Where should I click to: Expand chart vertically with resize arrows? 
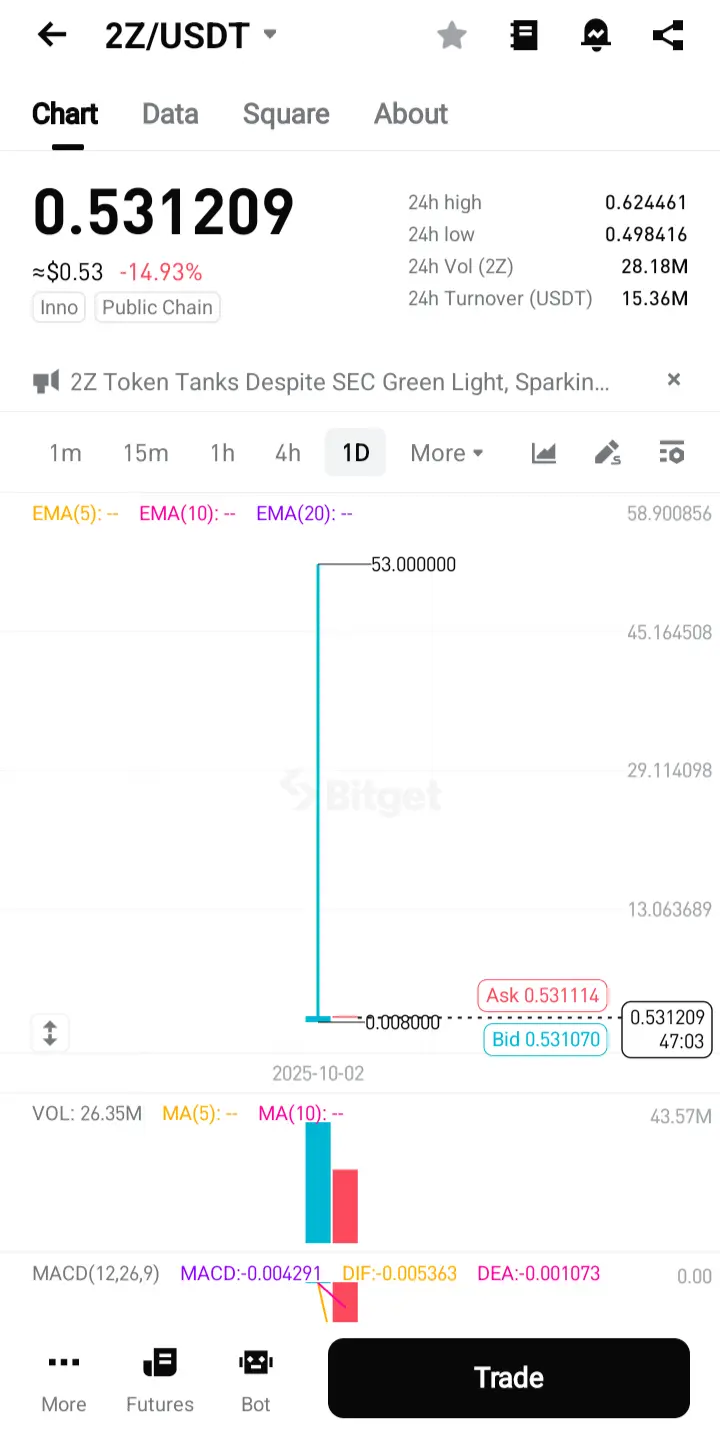(x=50, y=1032)
